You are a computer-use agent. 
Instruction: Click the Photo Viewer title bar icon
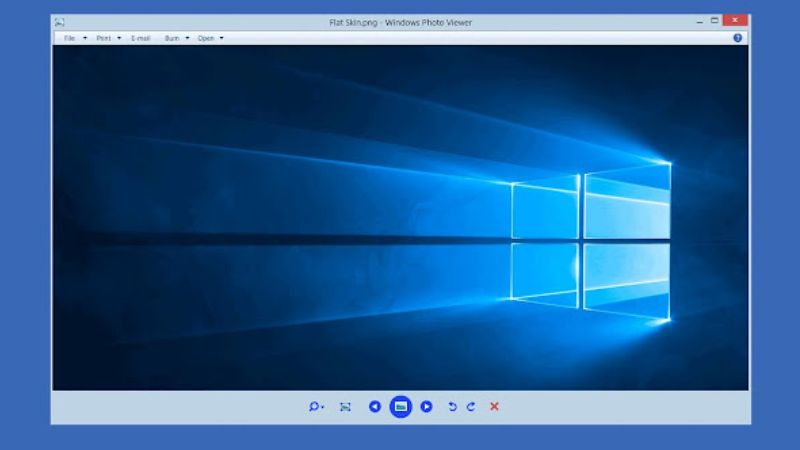(x=60, y=22)
